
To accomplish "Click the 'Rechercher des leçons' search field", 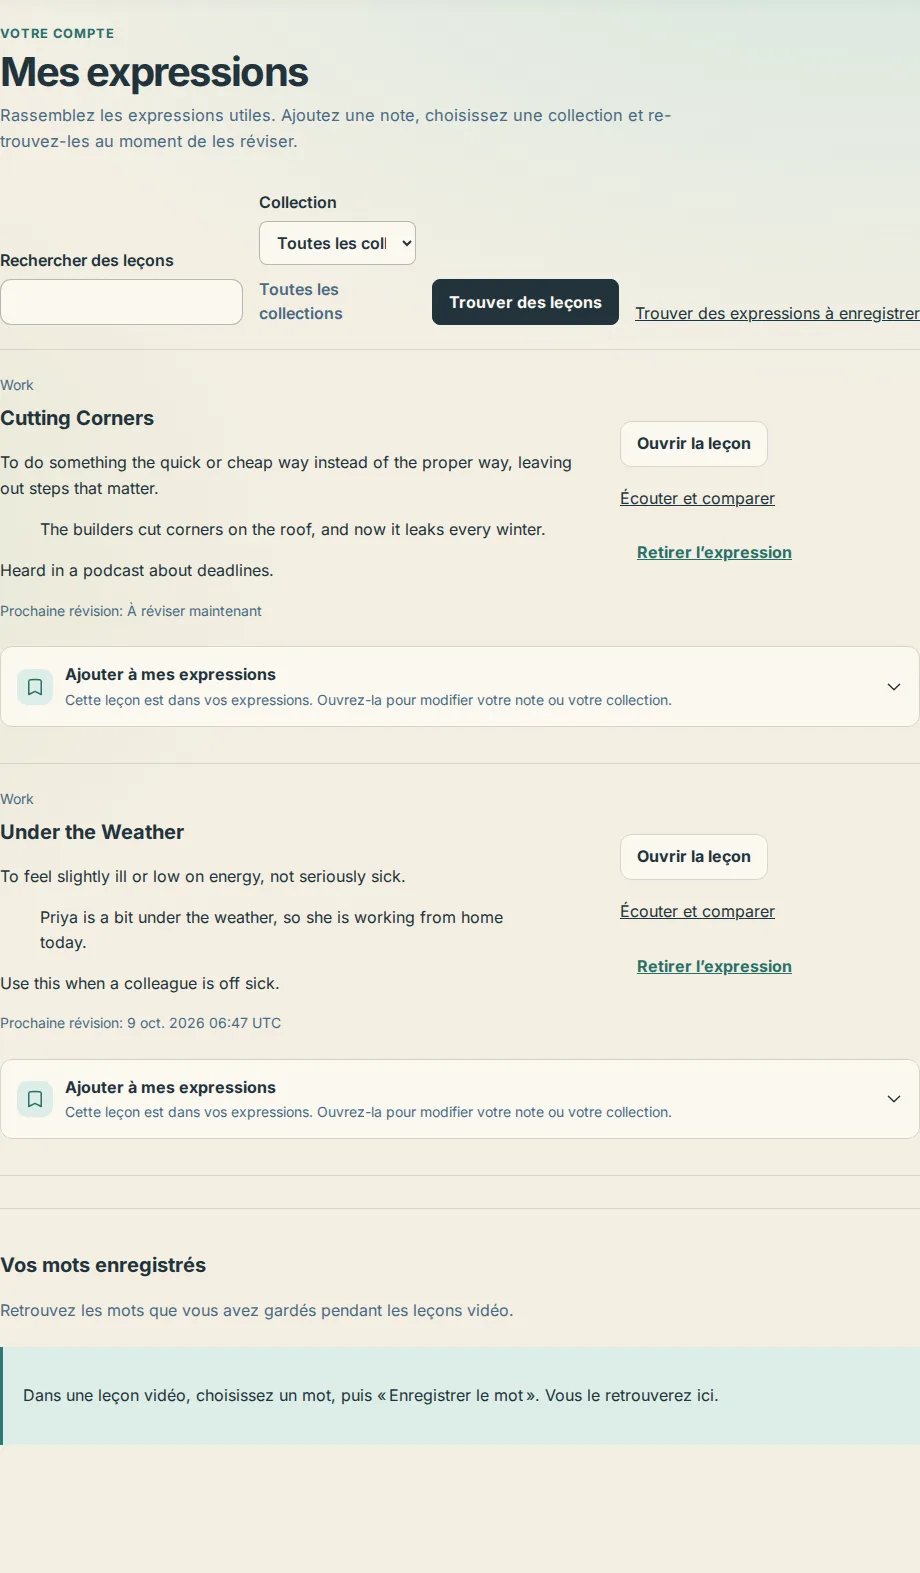I will [121, 302].
